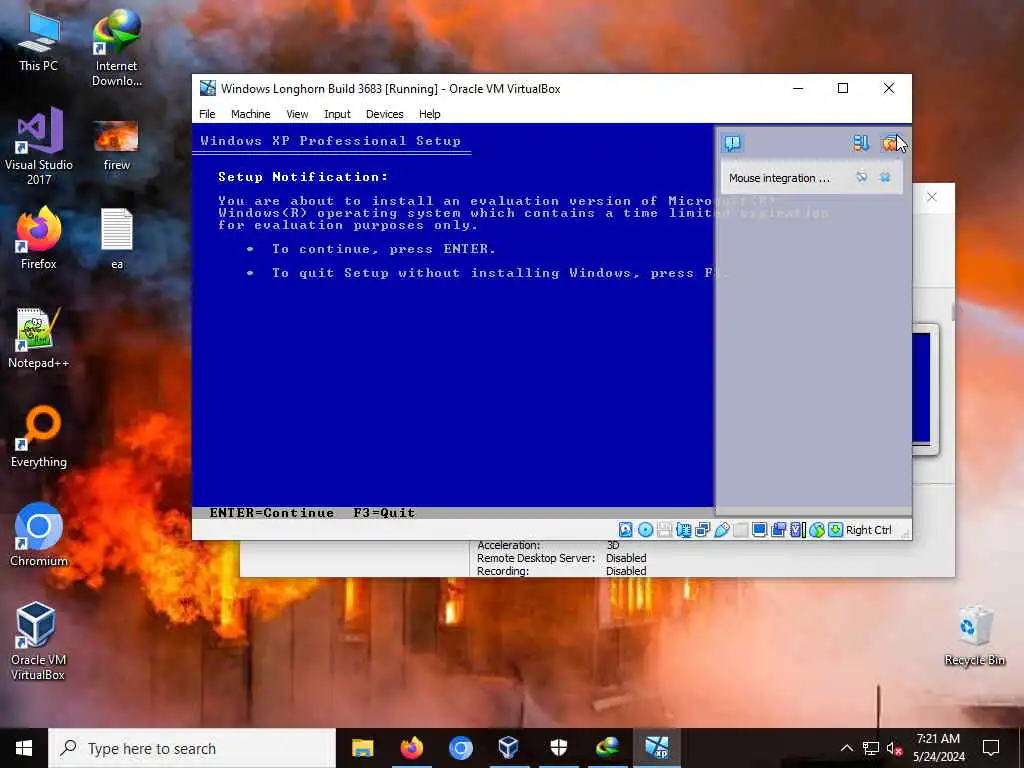The height and width of the screenshot is (768, 1024).
Task: Click the network adapter status icon
Action: [x=683, y=530]
